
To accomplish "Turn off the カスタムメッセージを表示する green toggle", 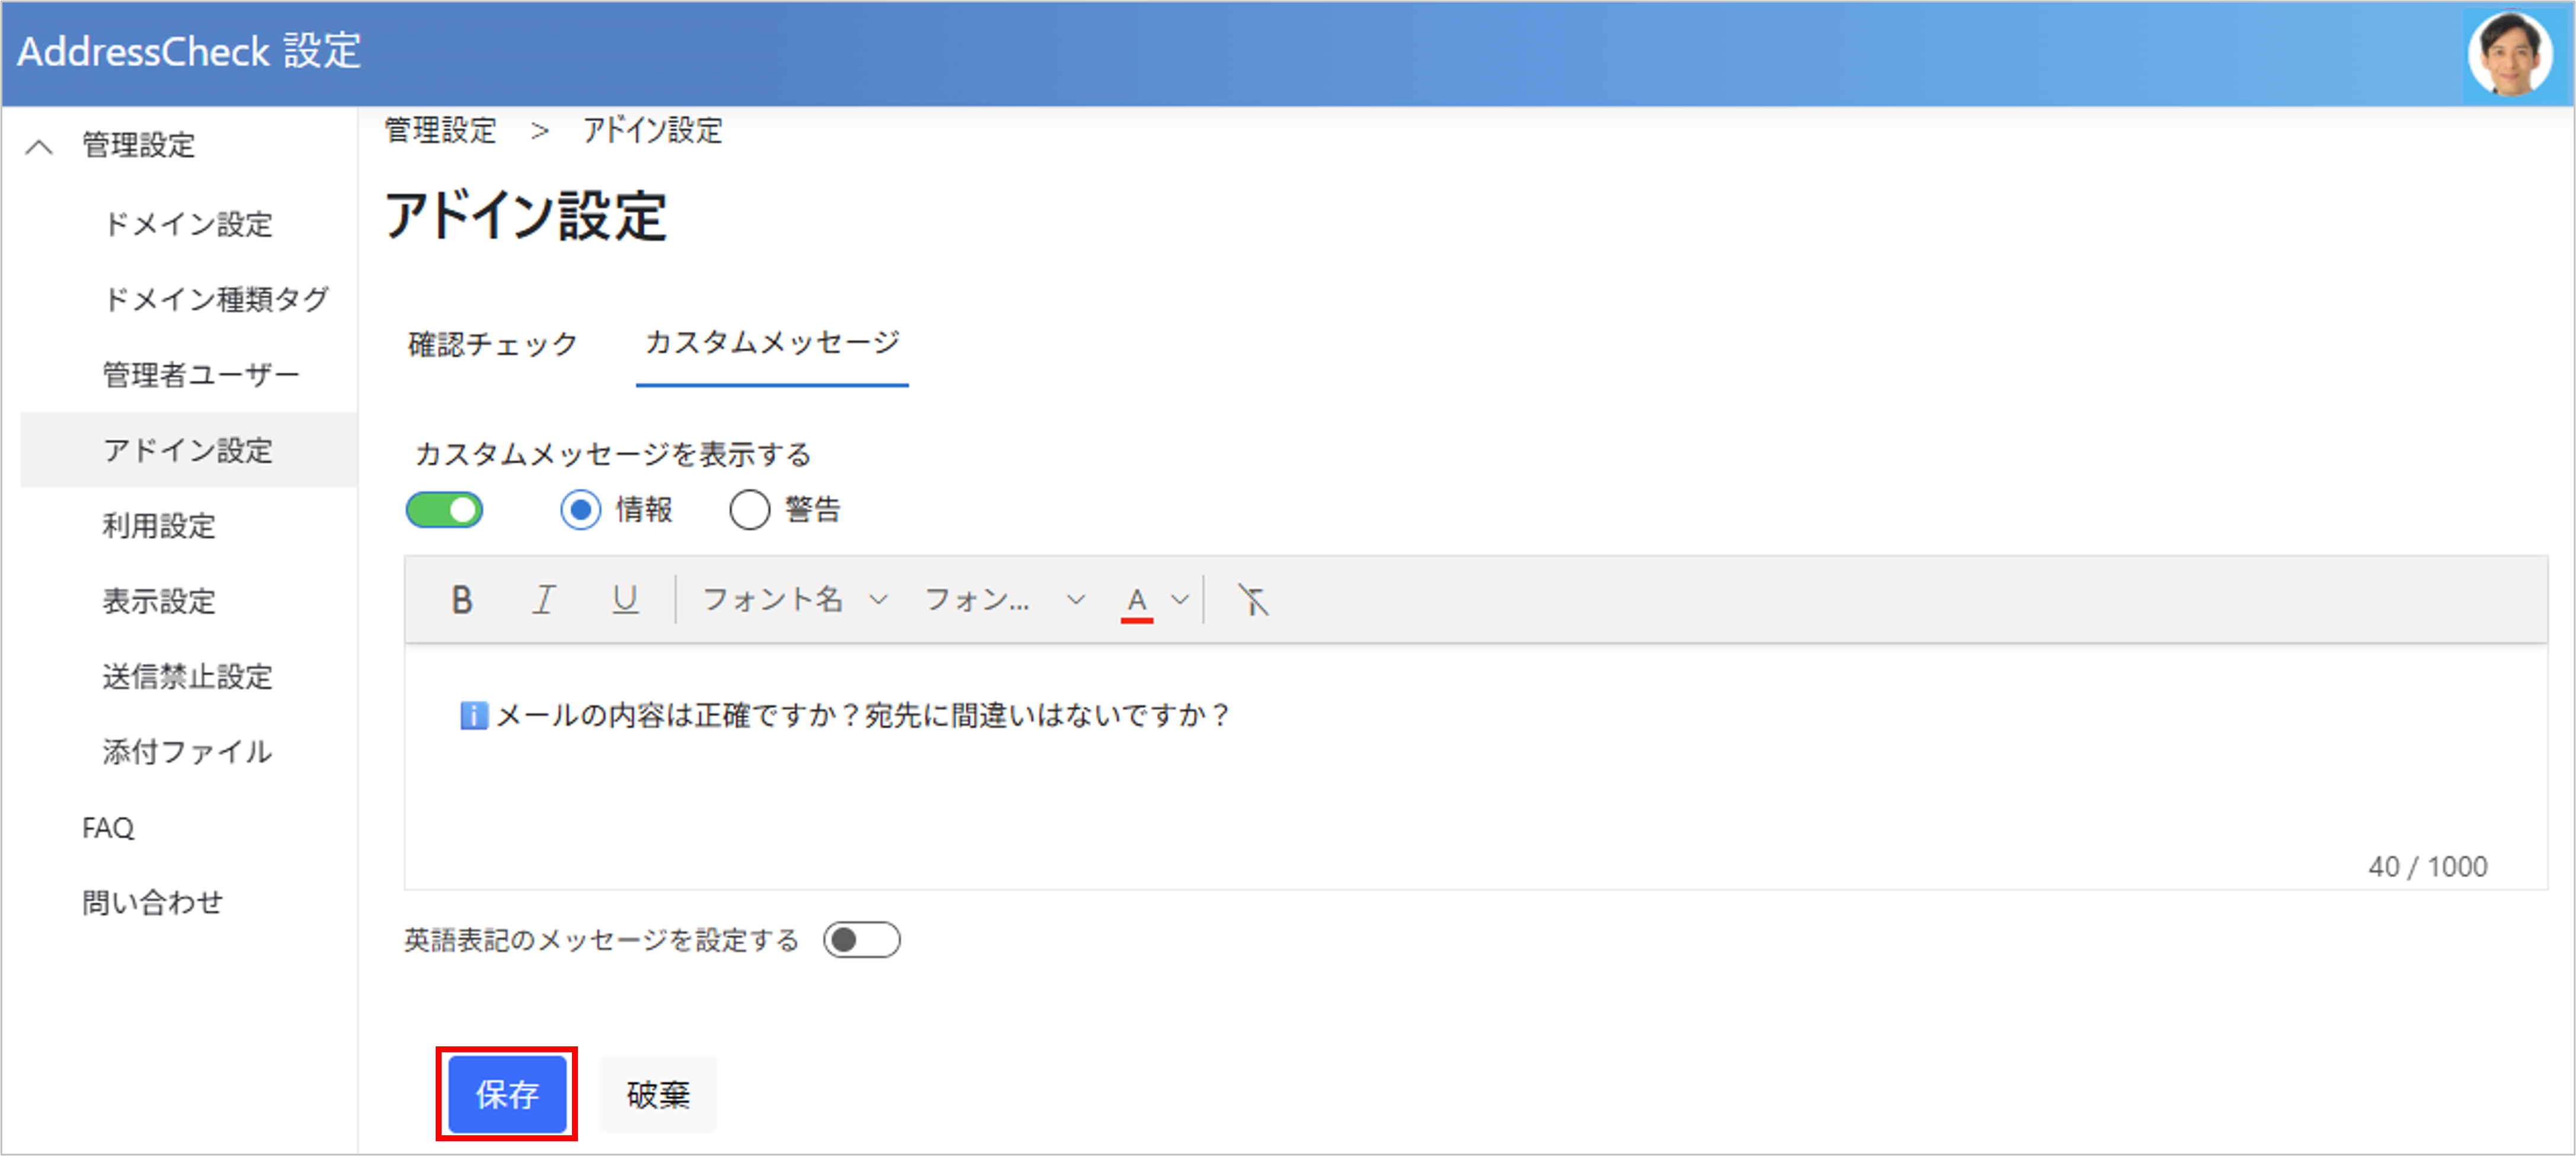I will click(445, 510).
